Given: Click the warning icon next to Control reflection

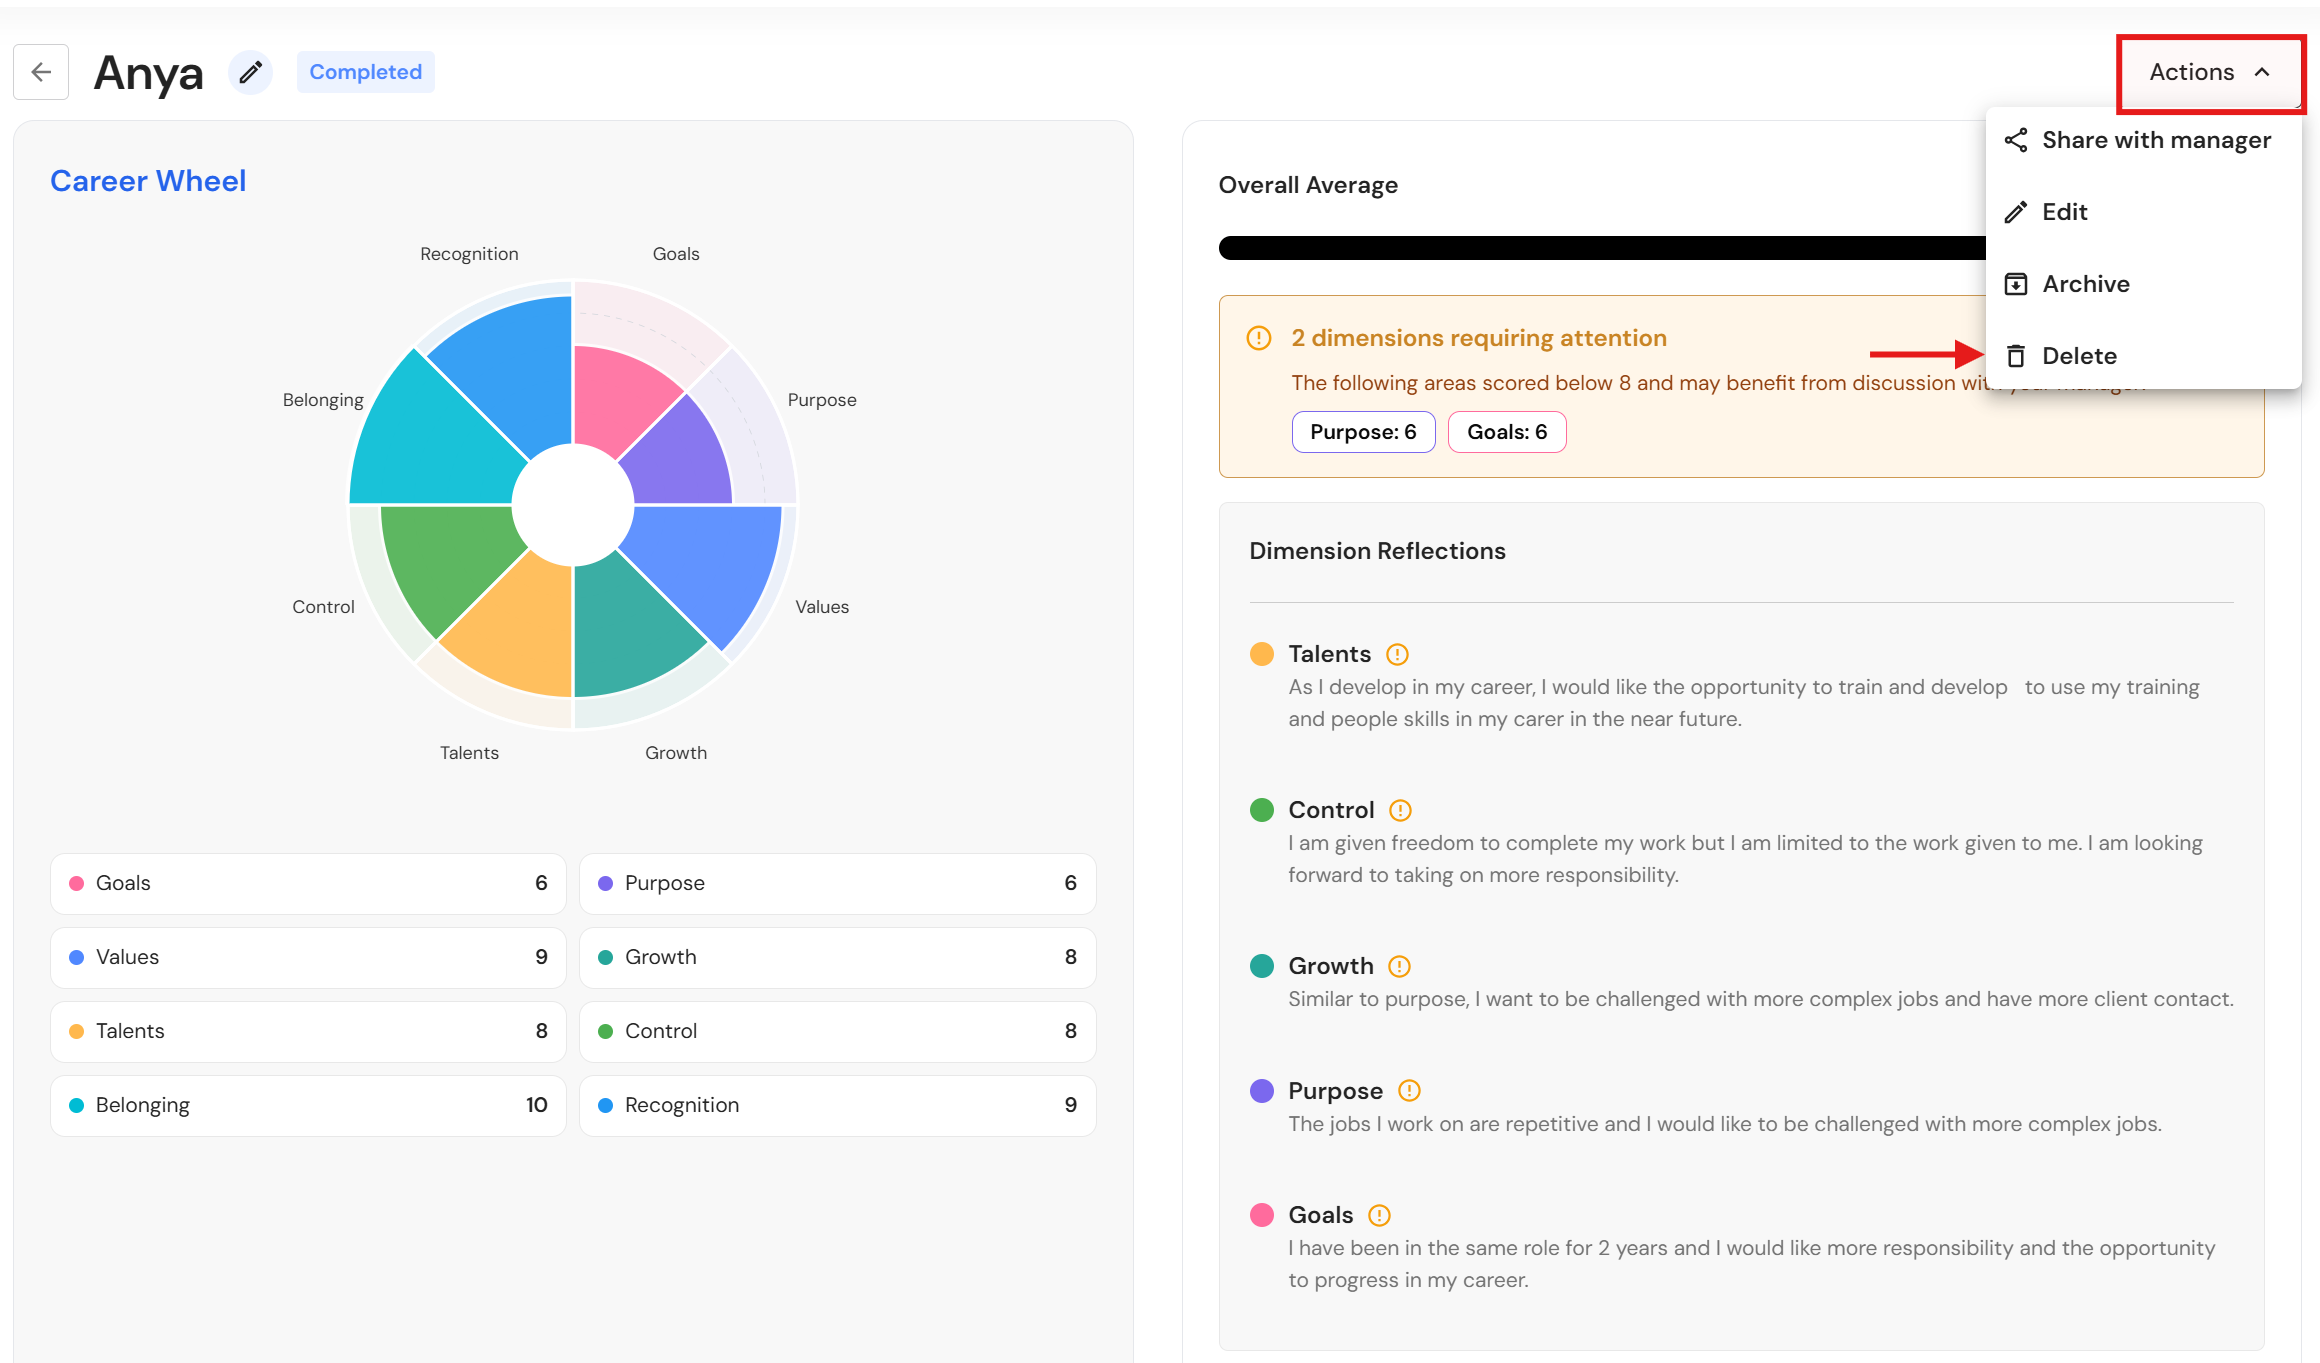Looking at the screenshot, I should (x=1400, y=810).
